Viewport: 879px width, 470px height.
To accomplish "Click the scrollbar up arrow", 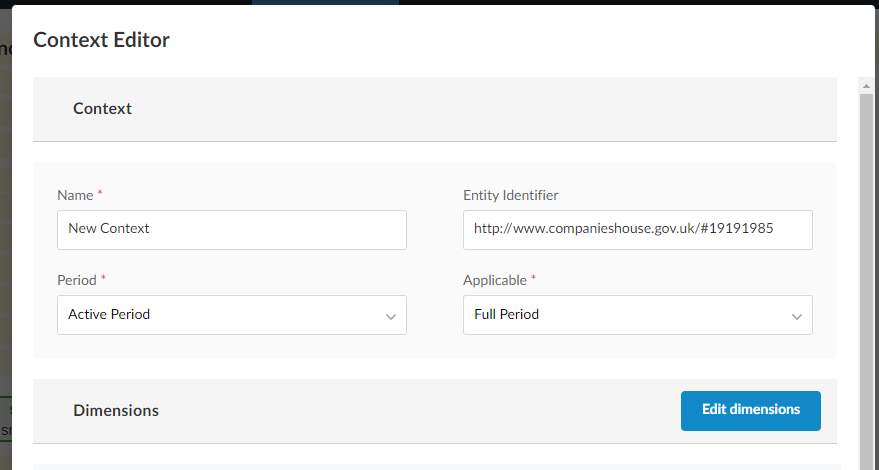I will click(866, 87).
